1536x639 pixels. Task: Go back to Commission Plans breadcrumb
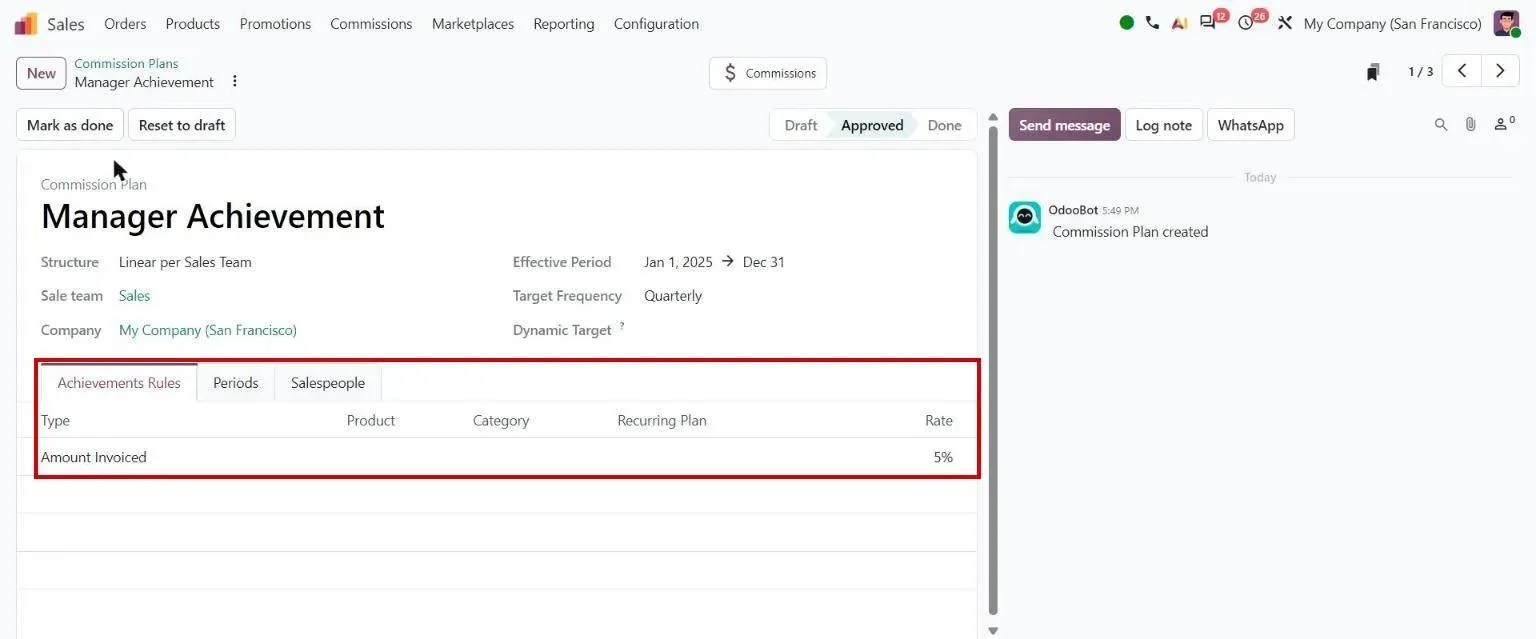(126, 63)
